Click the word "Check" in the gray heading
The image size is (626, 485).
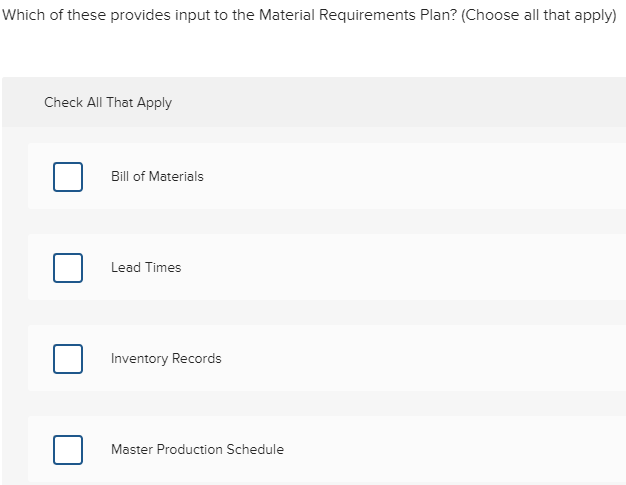(63, 102)
